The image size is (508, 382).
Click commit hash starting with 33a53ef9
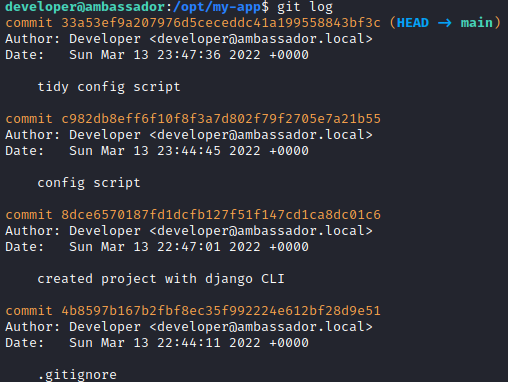pos(221,23)
